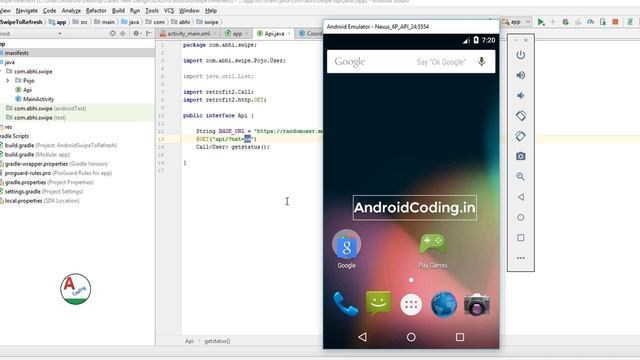Screen dimensions: 640x360
Task: Click the emulator sidebar home circle
Action: click(520, 217)
